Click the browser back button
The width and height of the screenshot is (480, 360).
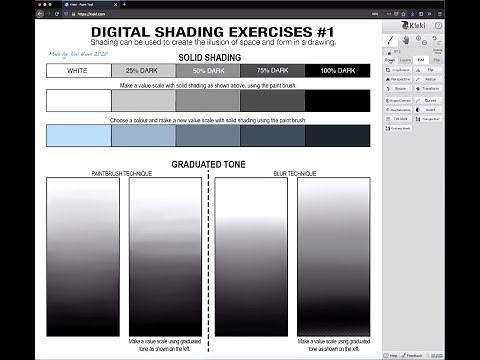coord(40,14)
